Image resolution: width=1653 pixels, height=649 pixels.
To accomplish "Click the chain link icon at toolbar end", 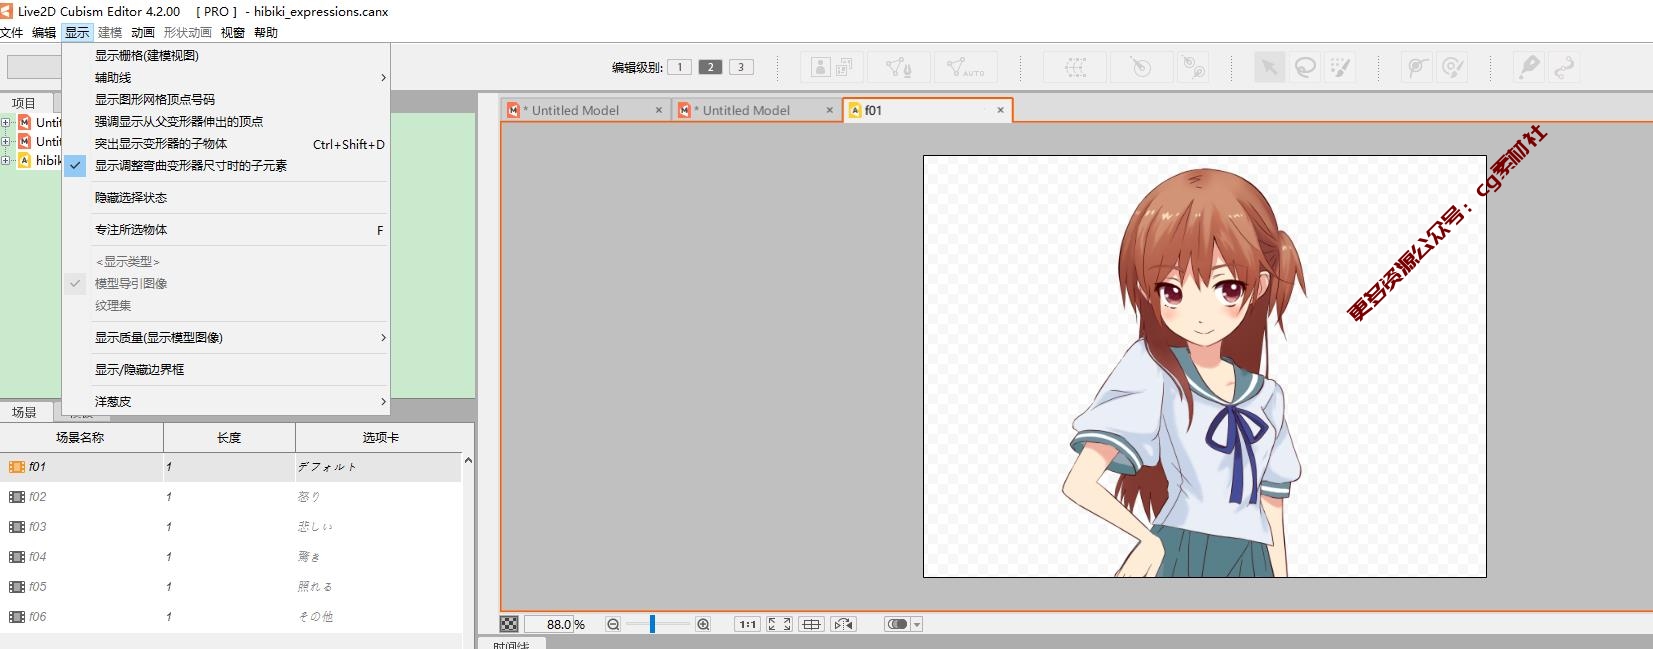I will coord(1564,67).
